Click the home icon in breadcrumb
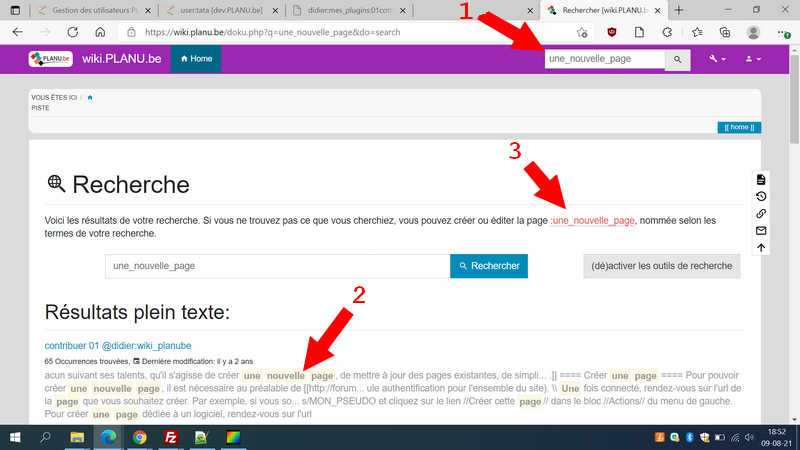 coord(90,97)
